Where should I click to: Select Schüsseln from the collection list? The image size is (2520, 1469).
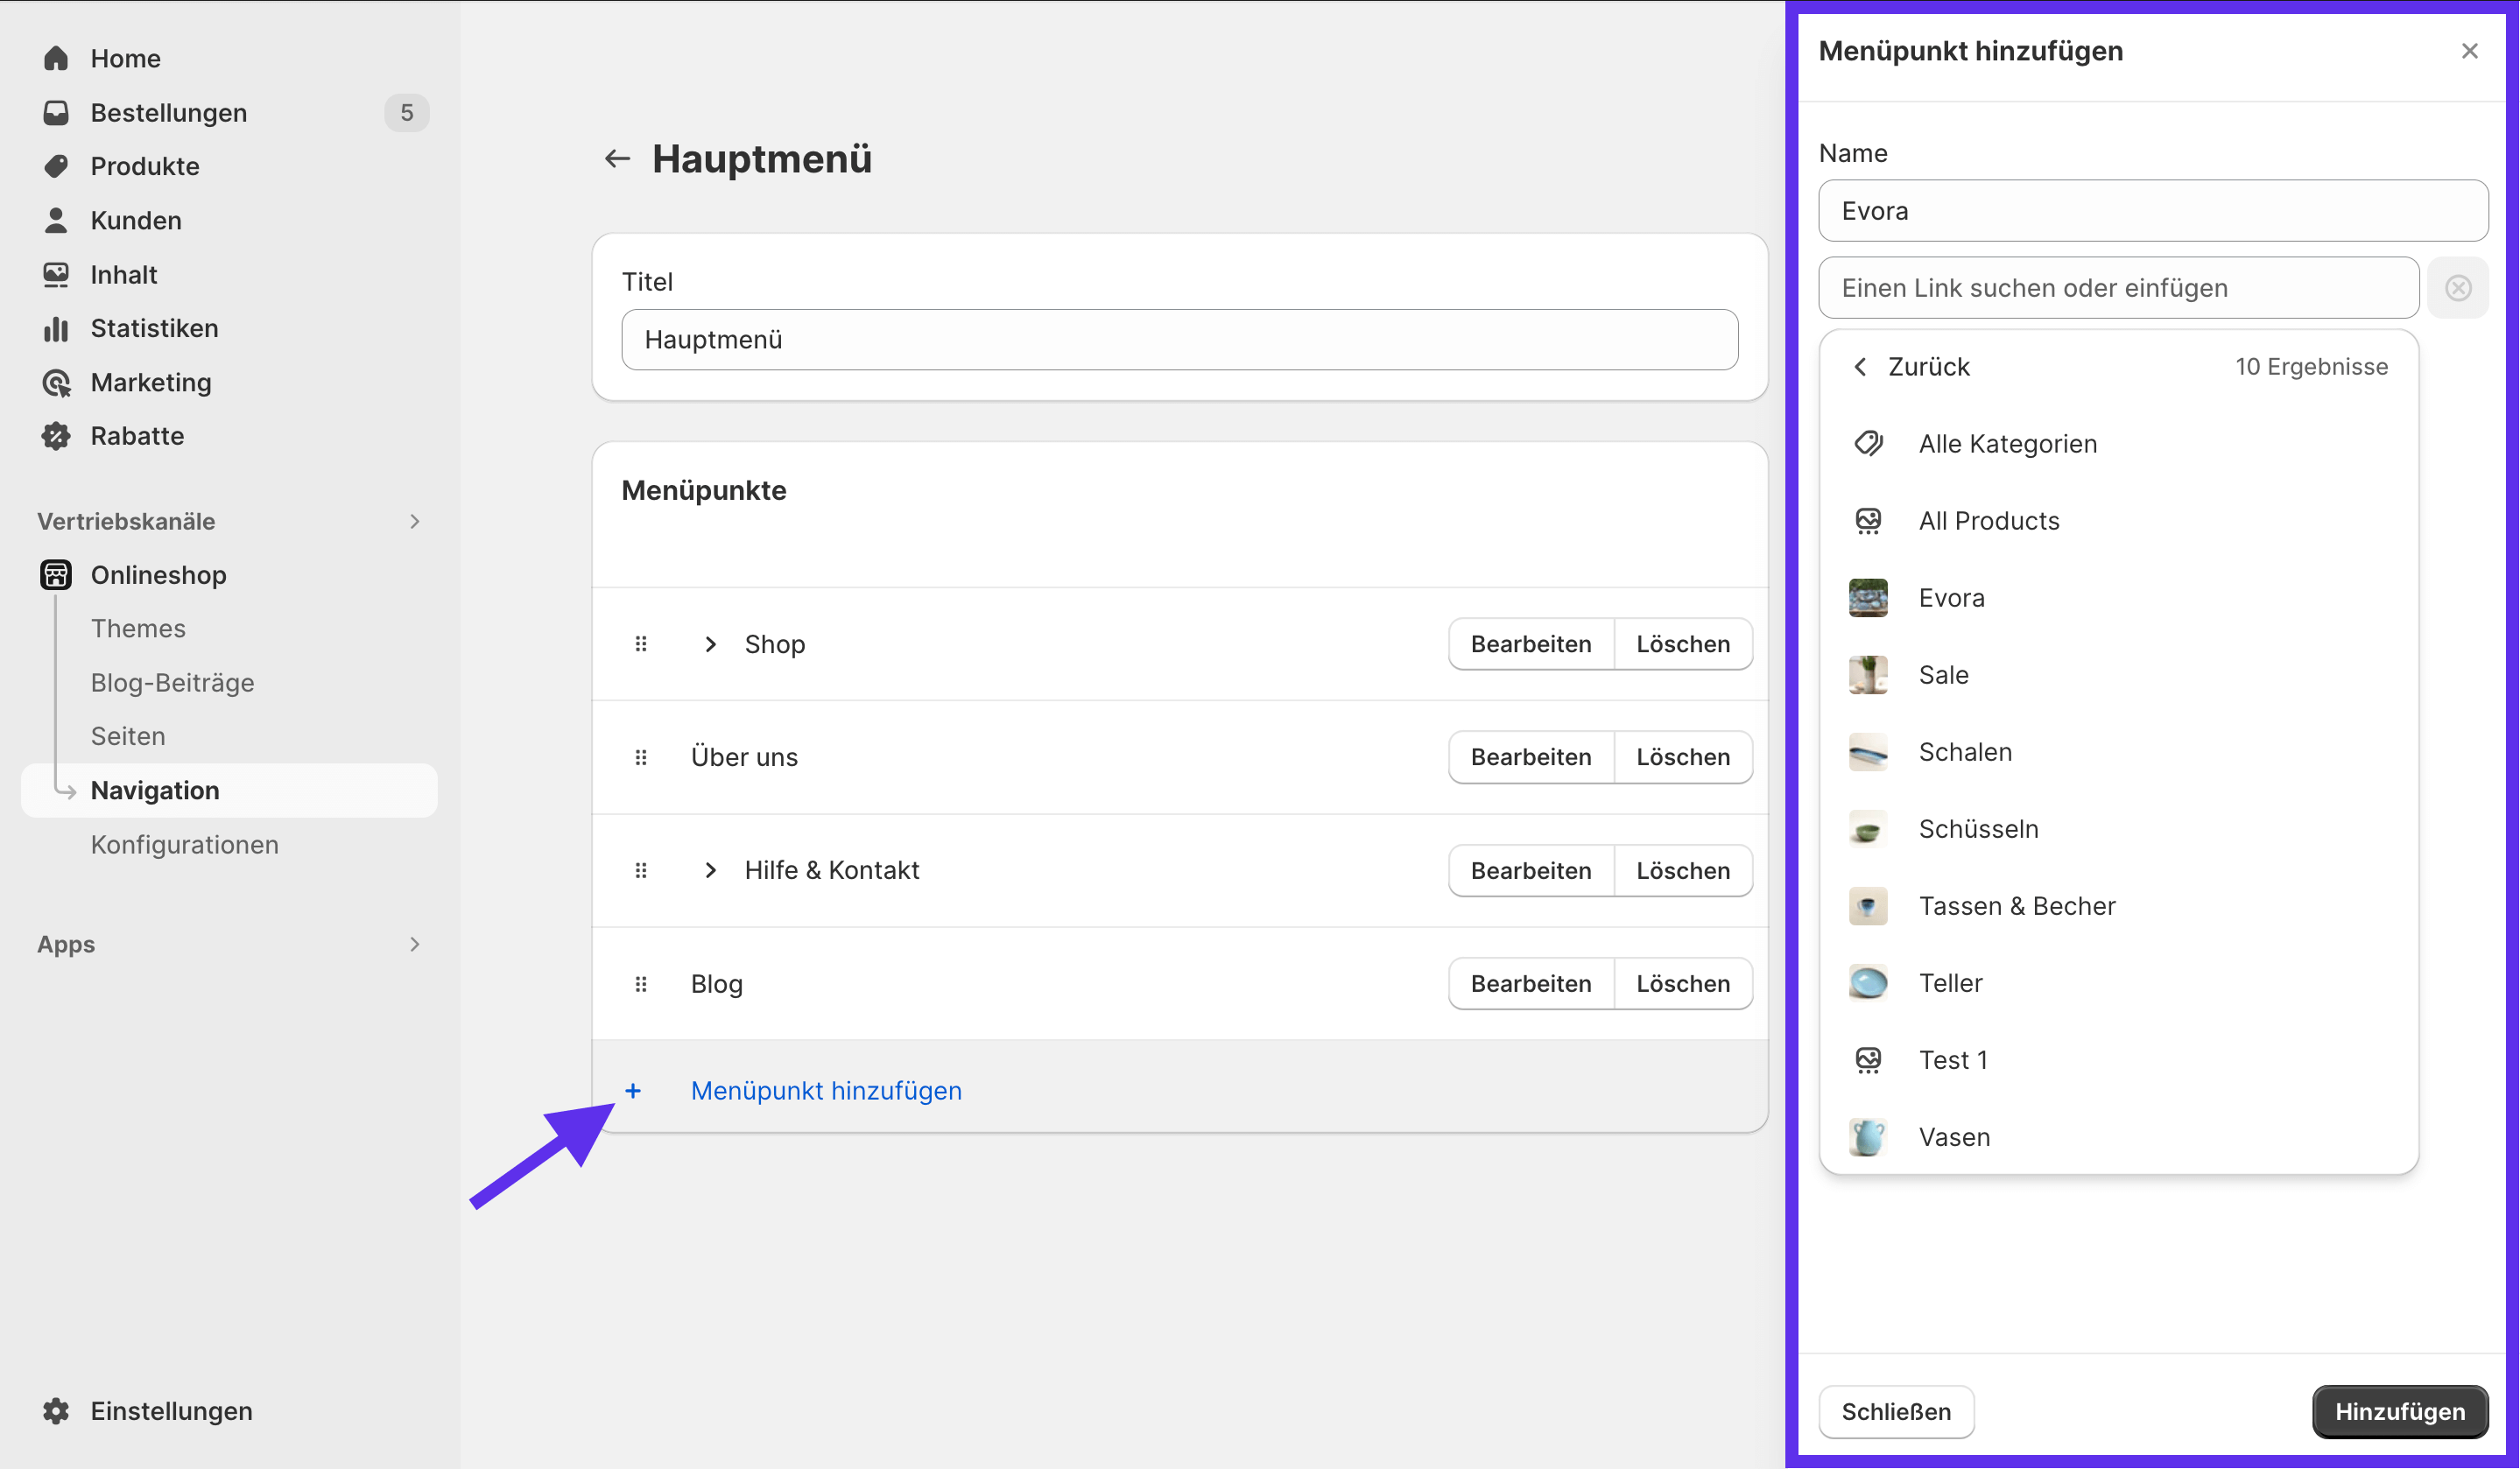point(2119,829)
